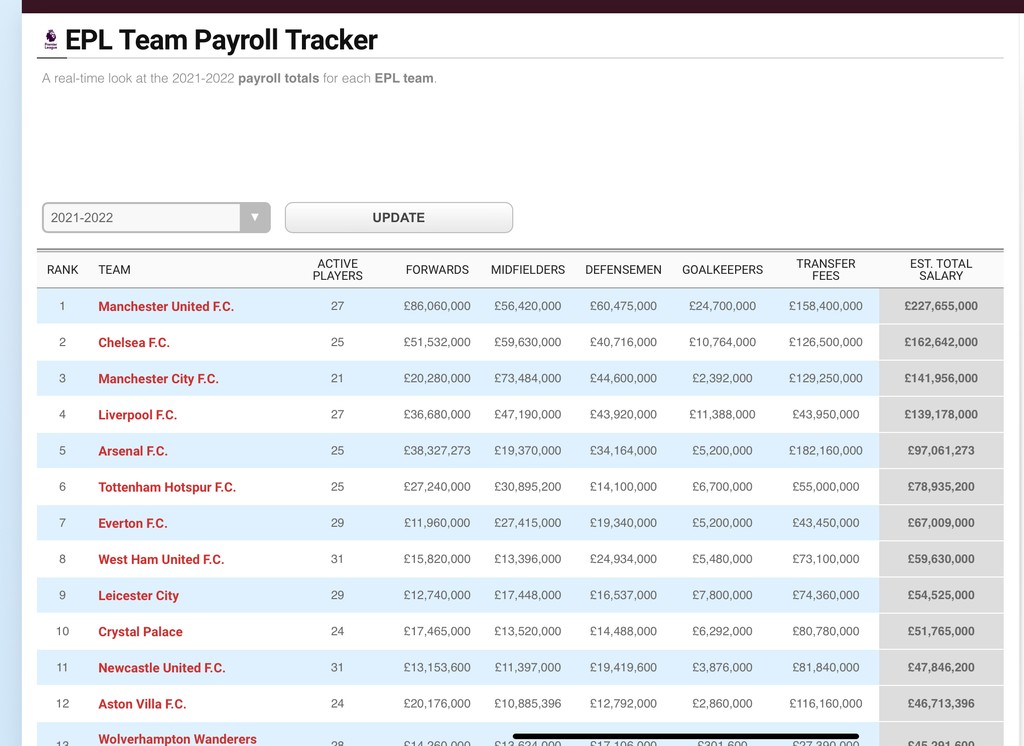Image resolution: width=1024 pixels, height=746 pixels.
Task: Sort by FORWARDS column header
Action: click(437, 270)
